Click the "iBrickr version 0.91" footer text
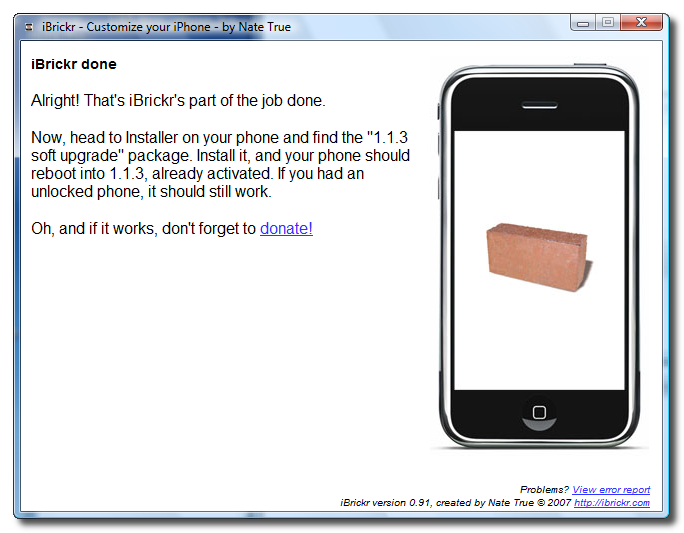Screen dimensions: 684x533 pyautogui.click(x=386, y=503)
